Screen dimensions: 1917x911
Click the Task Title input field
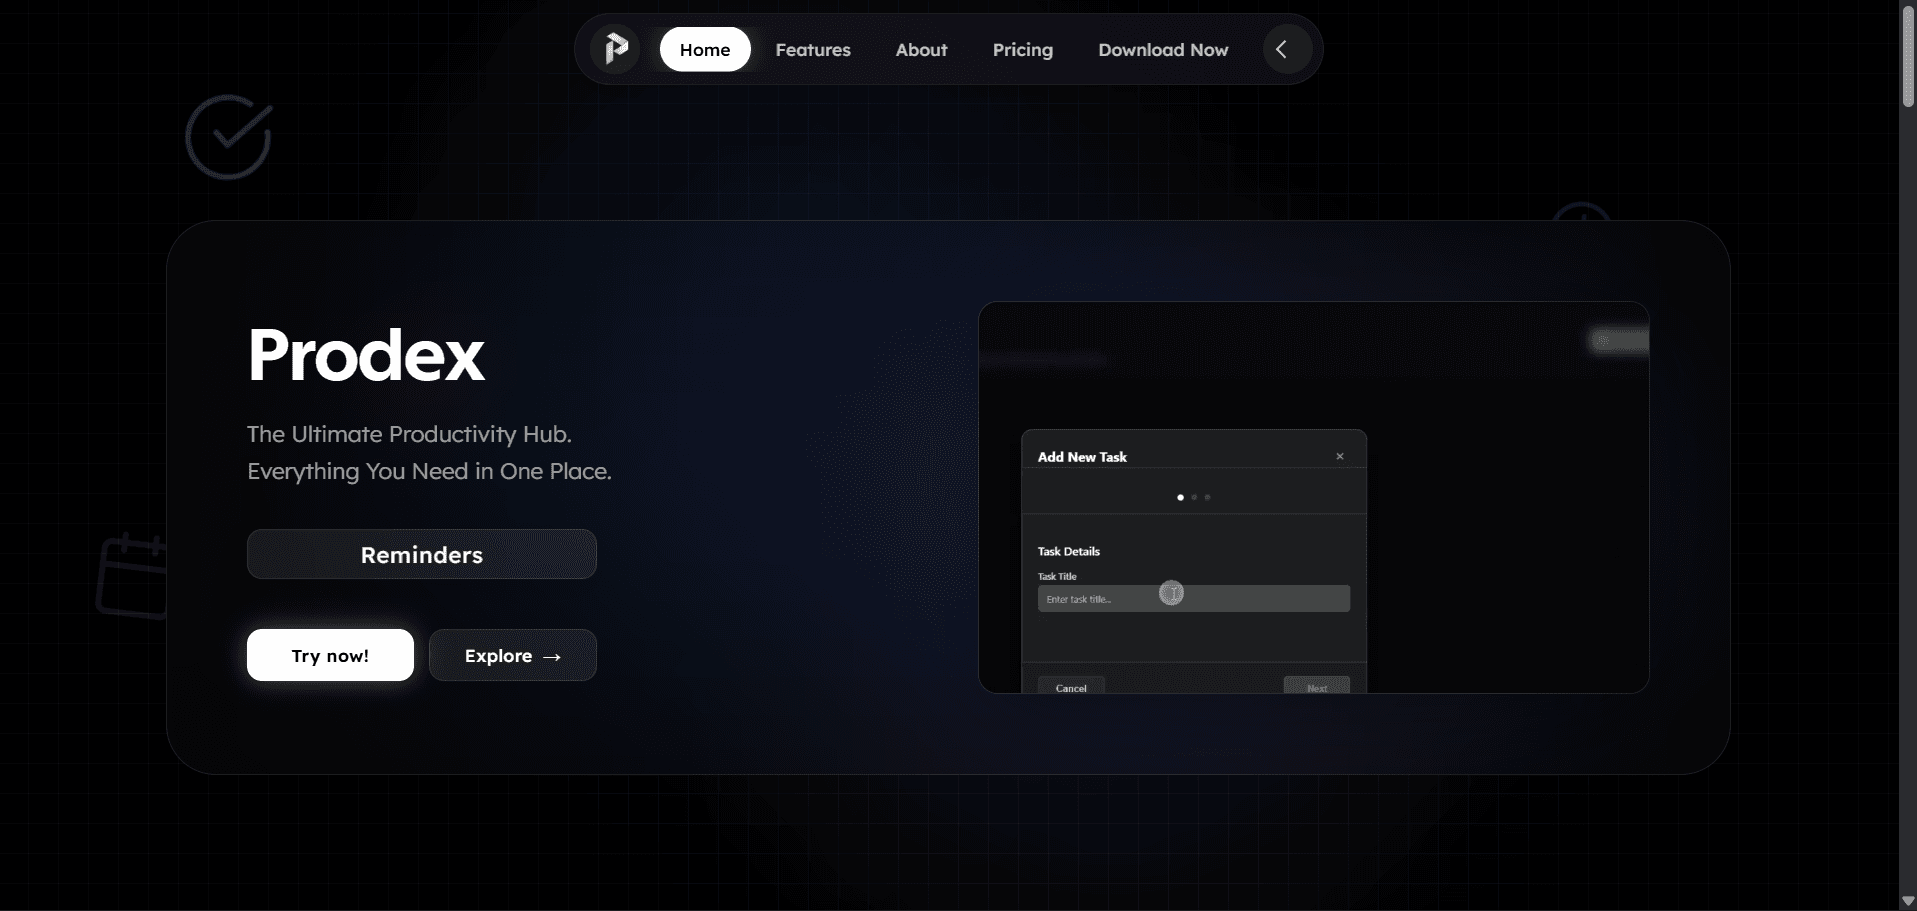(1194, 597)
